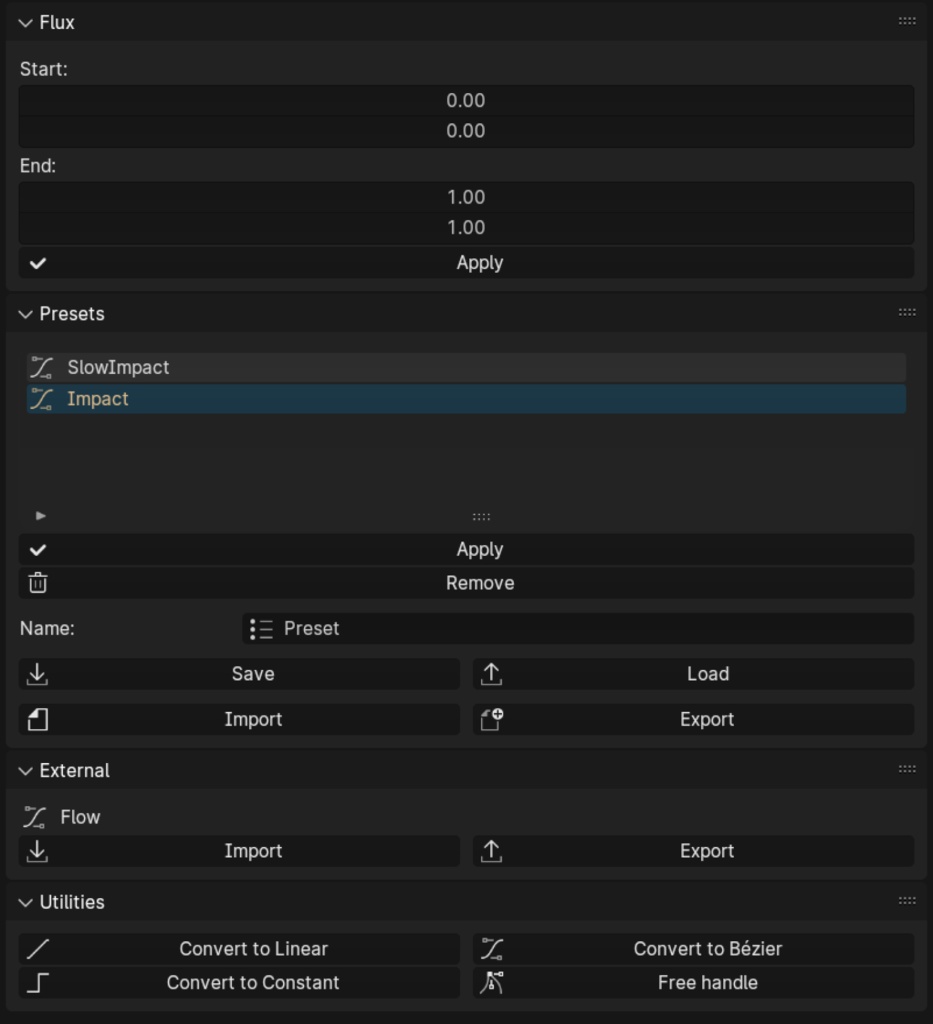Screen dimensions: 933x1024
Task: Collapse the Utilities panel
Action: tap(24, 901)
